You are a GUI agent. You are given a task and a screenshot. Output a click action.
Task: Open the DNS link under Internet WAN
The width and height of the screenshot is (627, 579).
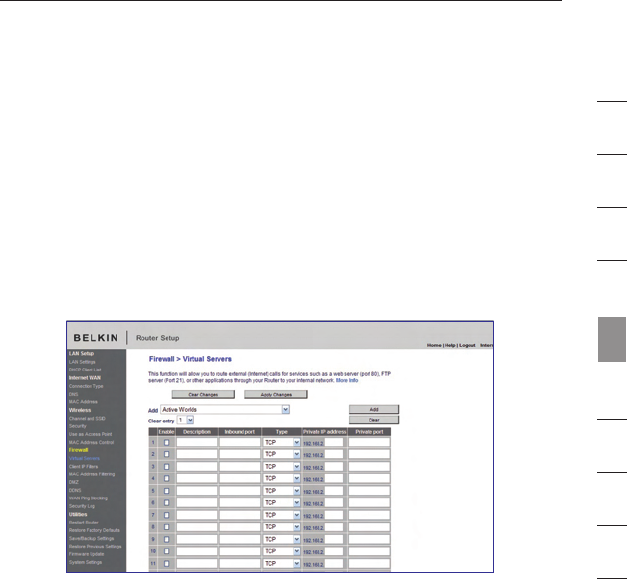(x=73, y=394)
